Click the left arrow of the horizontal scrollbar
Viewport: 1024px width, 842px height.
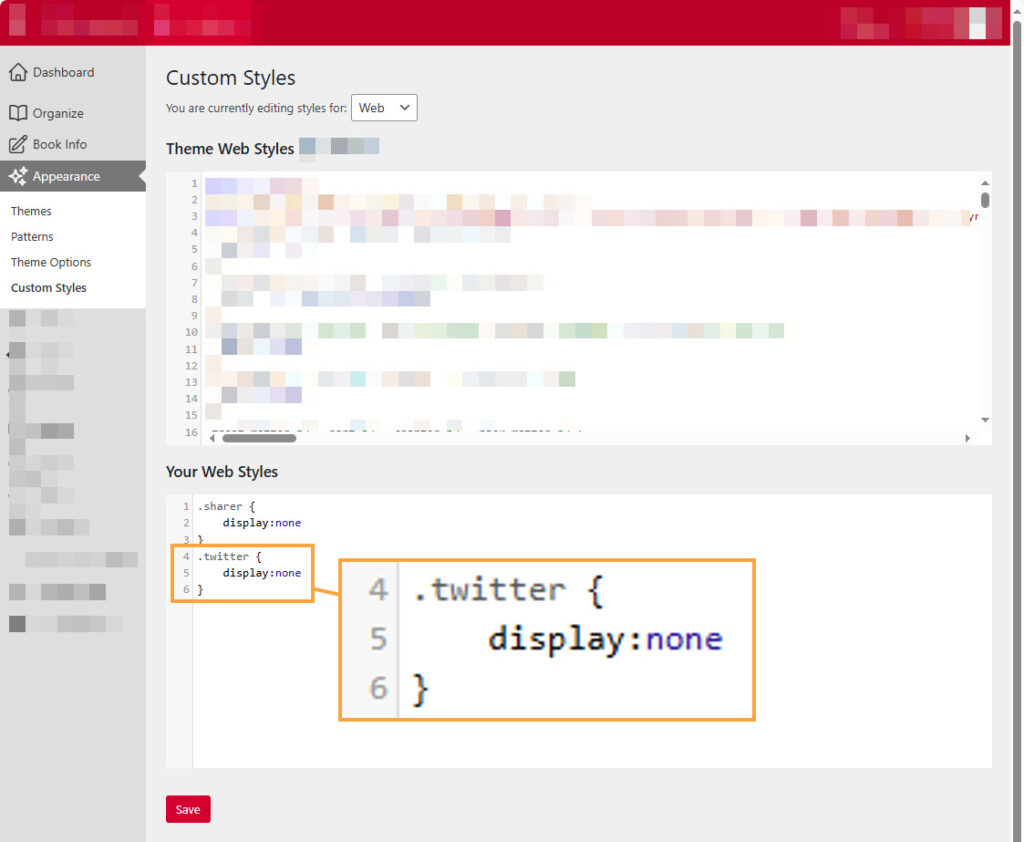210,437
